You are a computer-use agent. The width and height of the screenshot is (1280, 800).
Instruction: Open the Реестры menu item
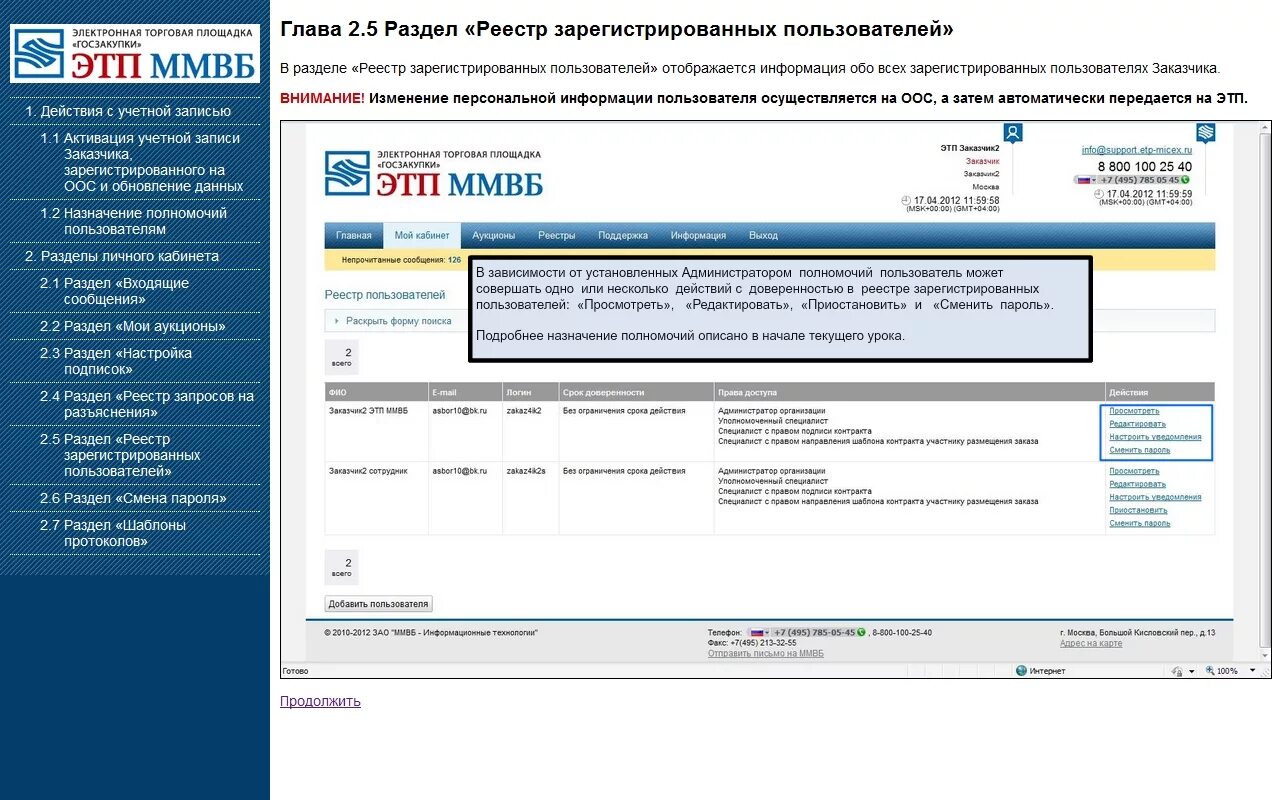click(x=556, y=236)
